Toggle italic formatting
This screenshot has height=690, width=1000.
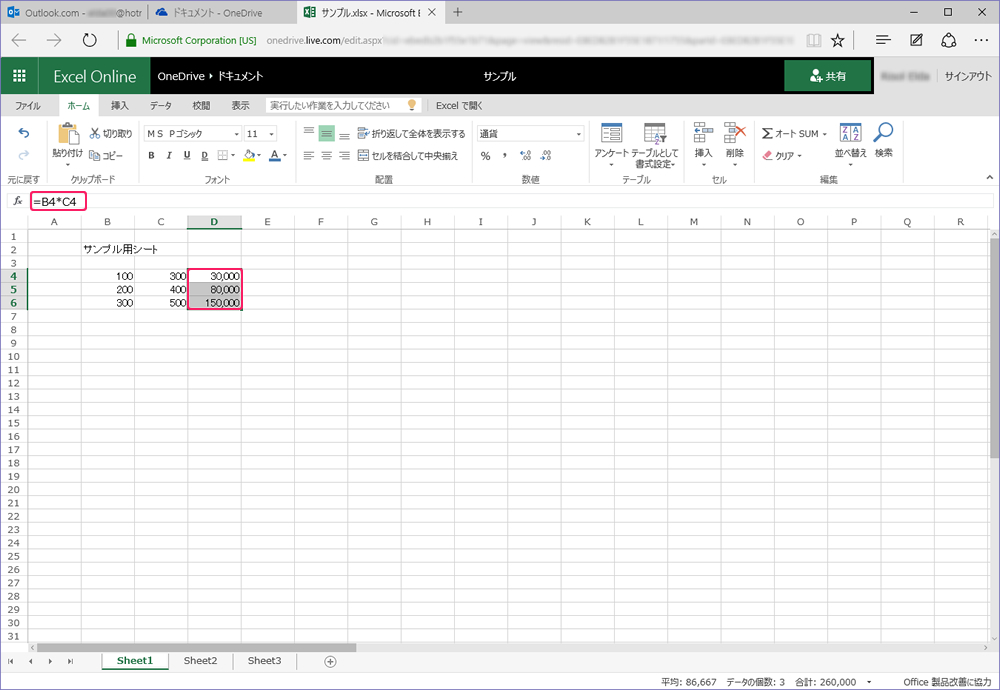coord(169,155)
